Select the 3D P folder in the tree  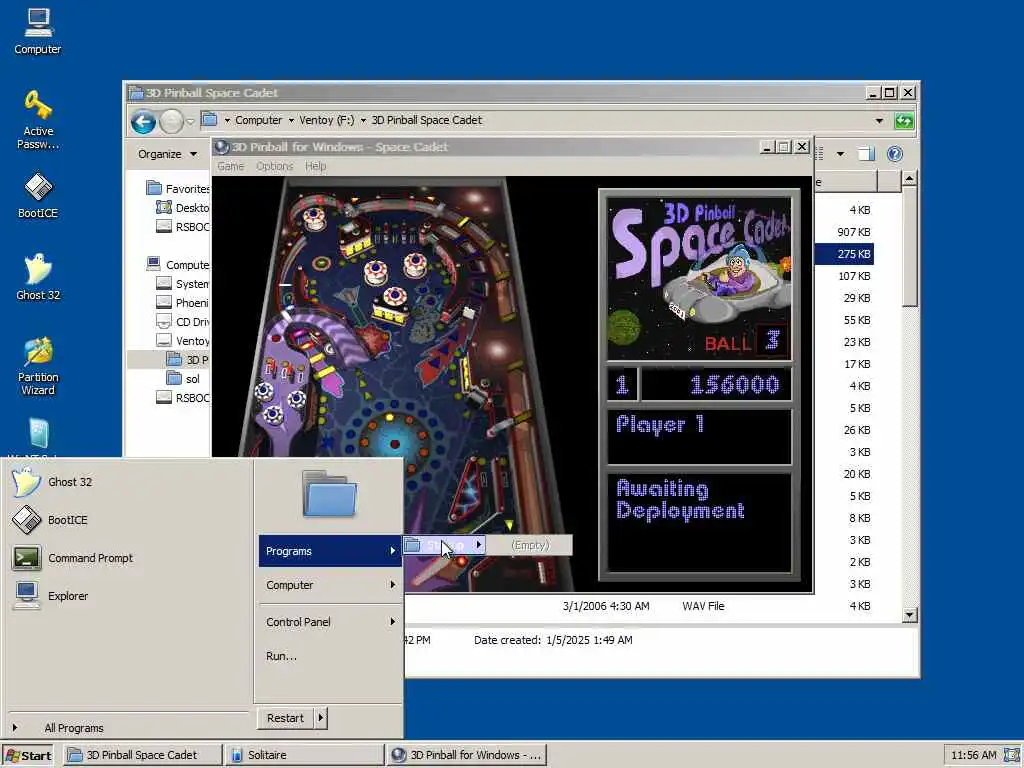tap(187, 360)
